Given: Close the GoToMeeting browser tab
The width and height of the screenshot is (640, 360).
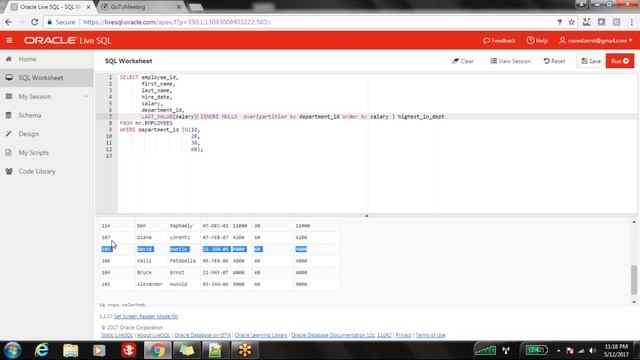Looking at the screenshot, I should (x=179, y=7).
